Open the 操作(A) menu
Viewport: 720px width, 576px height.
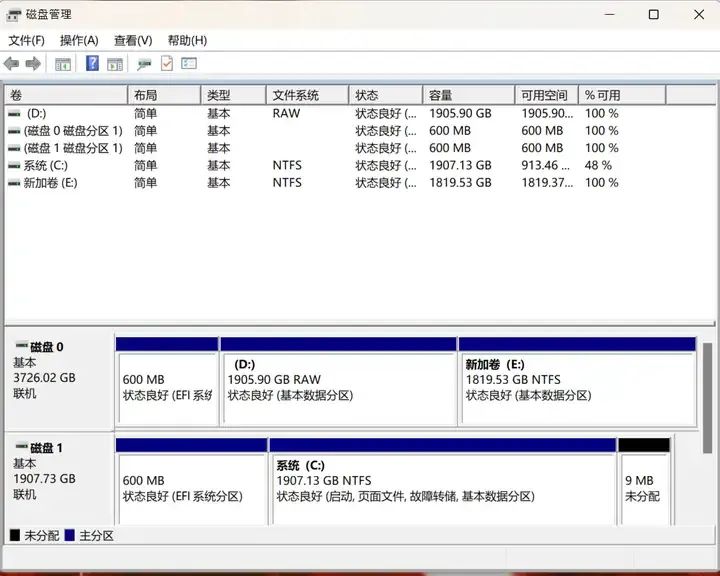point(79,40)
